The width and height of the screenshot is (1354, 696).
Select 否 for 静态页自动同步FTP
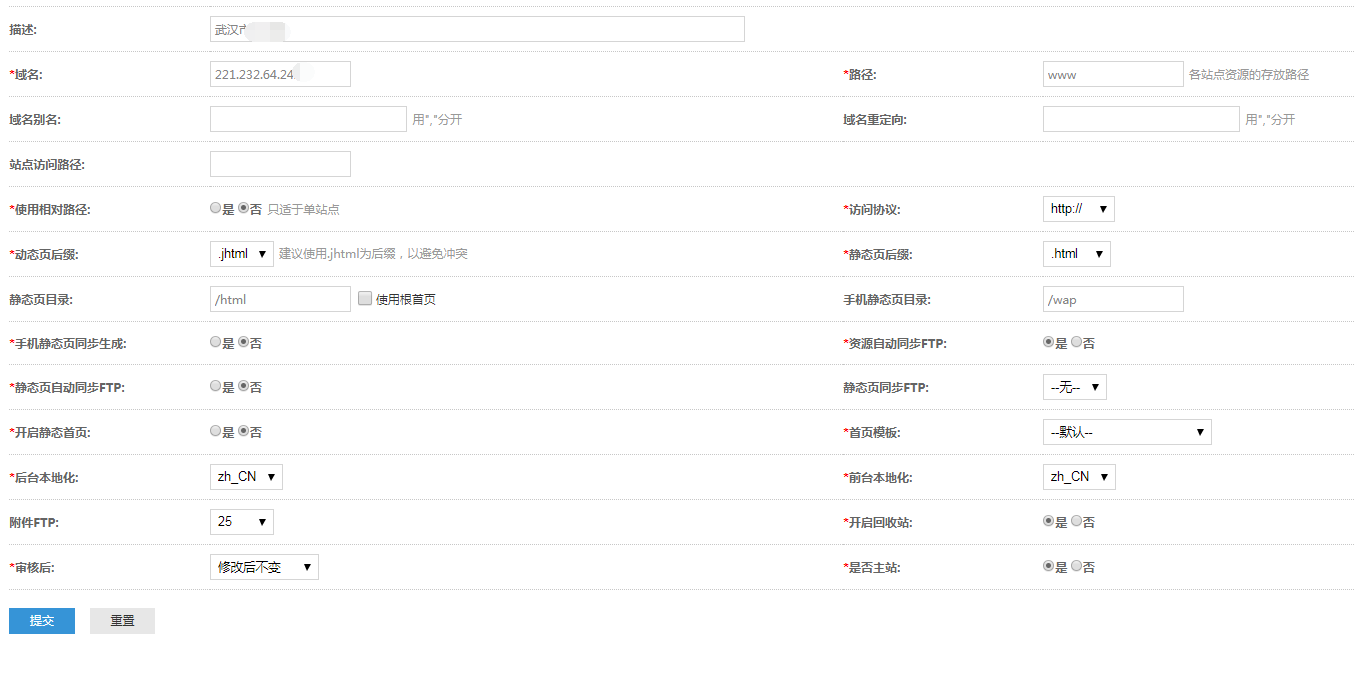tap(243, 386)
